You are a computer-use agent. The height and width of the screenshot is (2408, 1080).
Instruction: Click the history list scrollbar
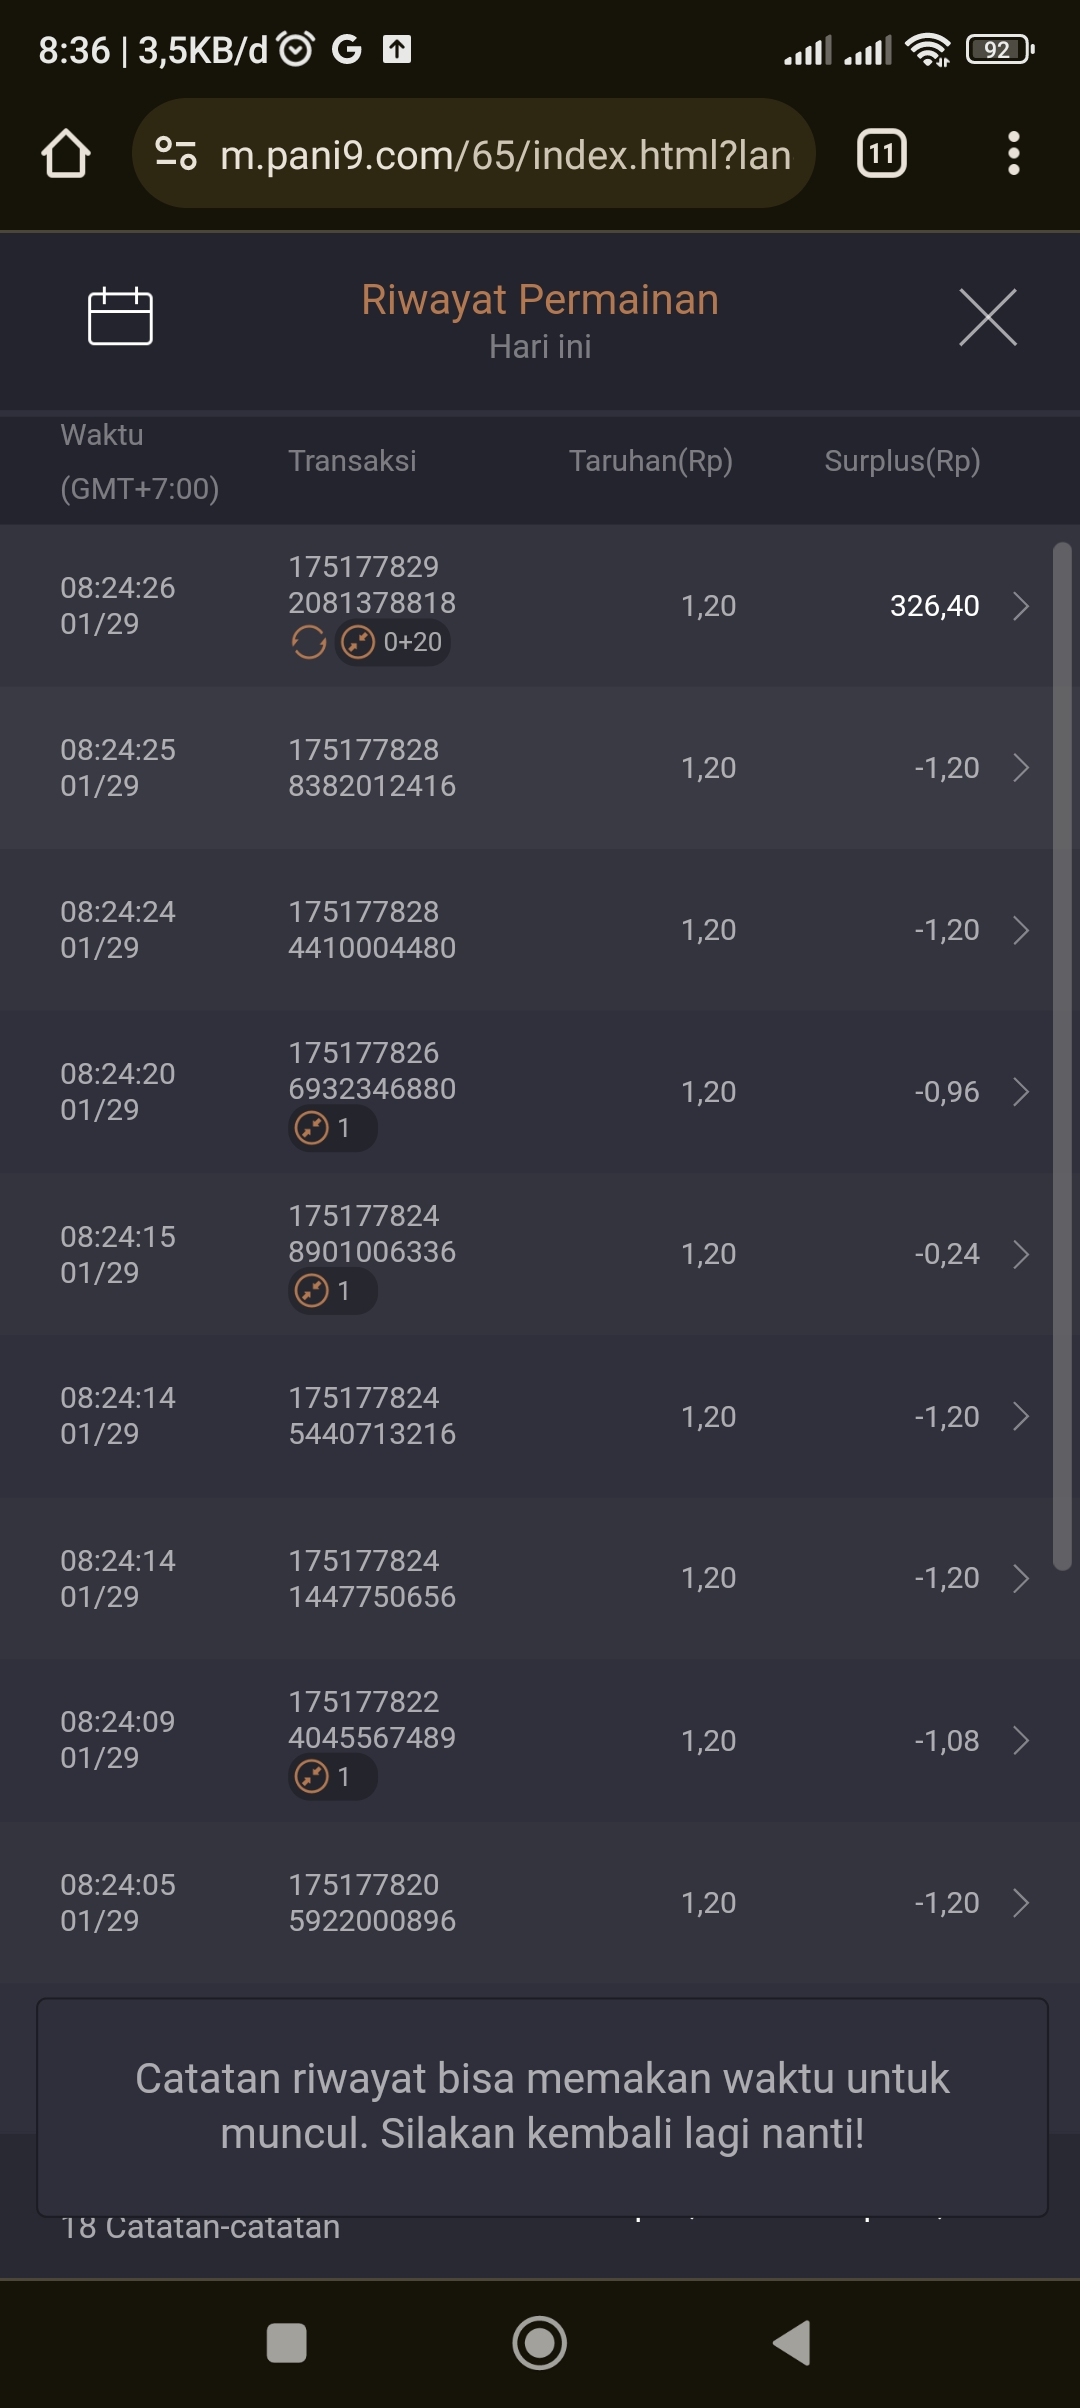pos(1062,1055)
